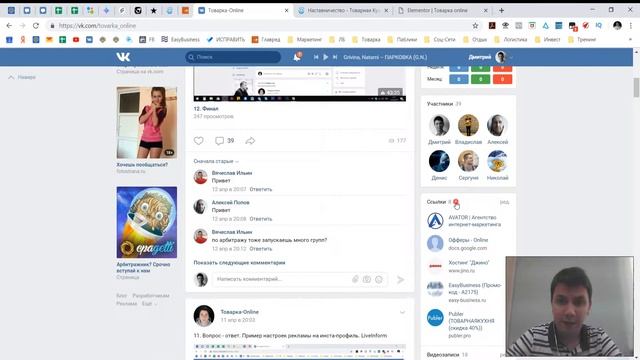Focus the VK search field

coord(233,57)
